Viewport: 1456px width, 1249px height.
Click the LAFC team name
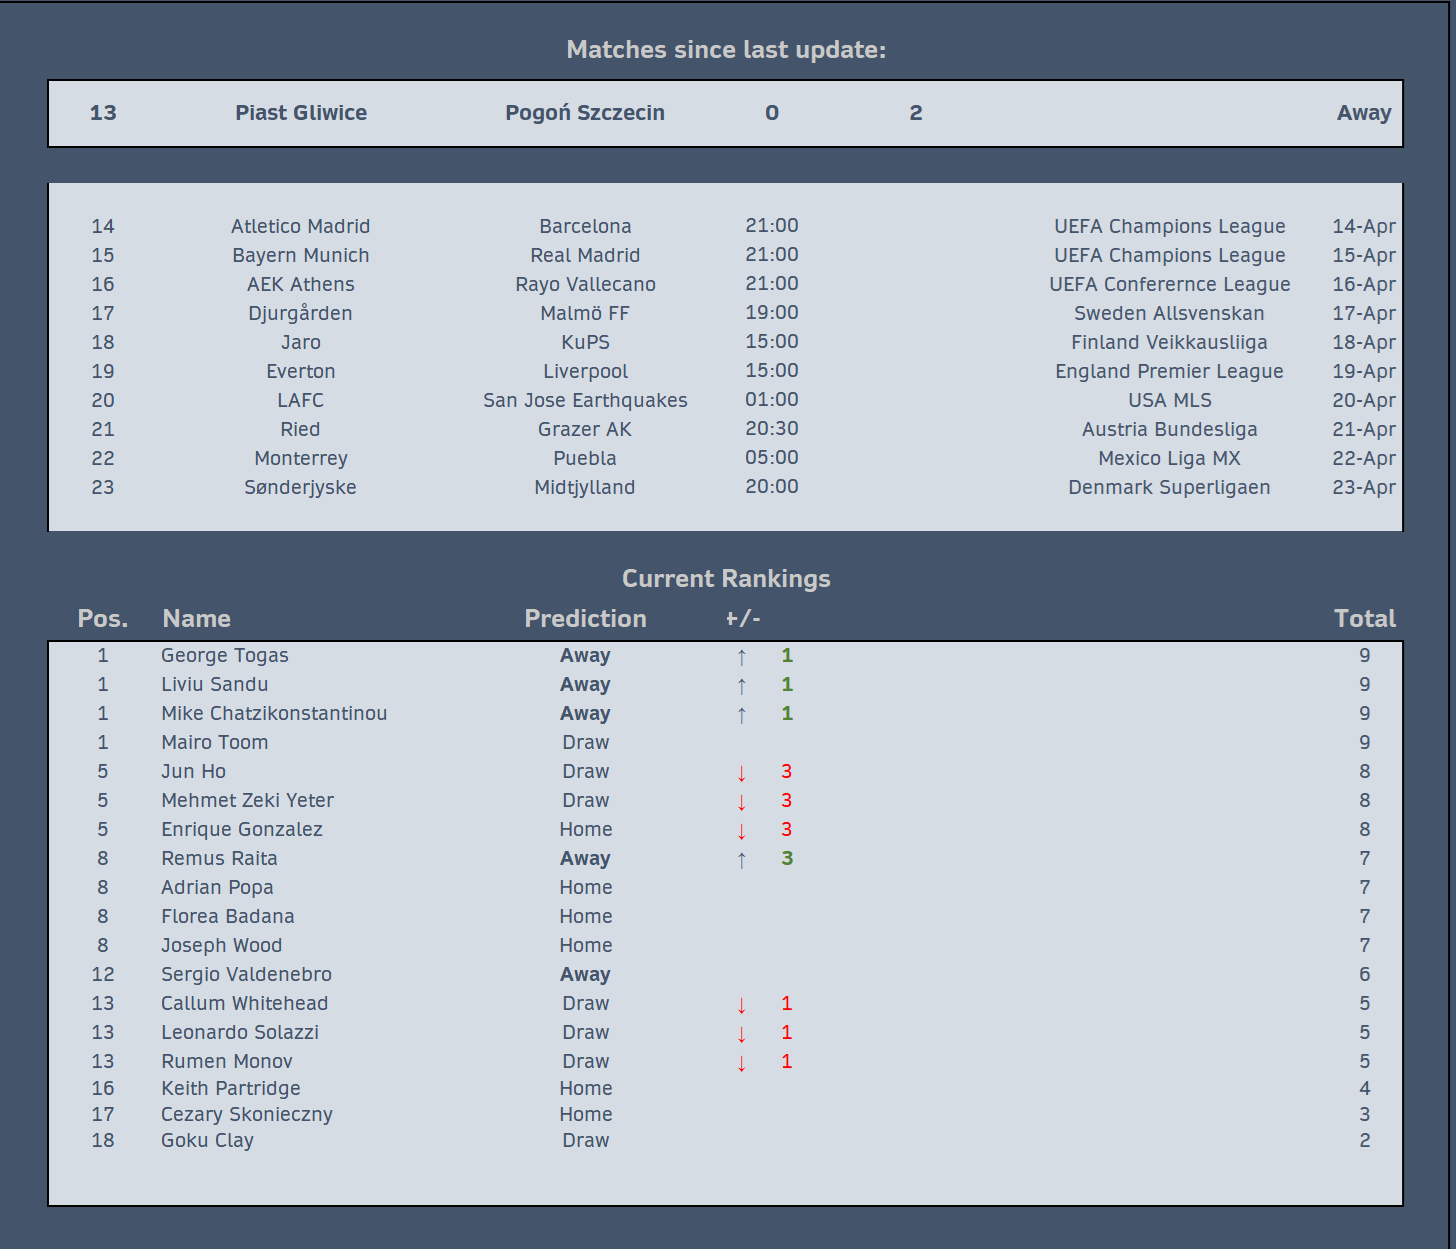pos(301,400)
